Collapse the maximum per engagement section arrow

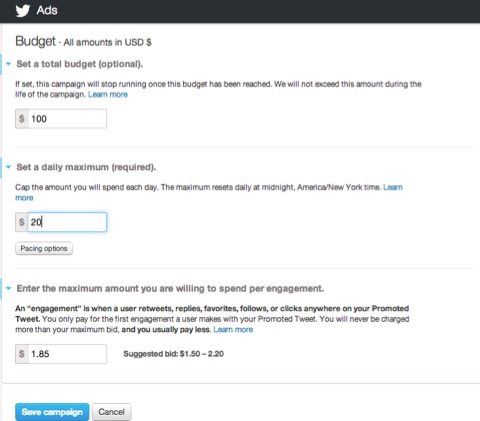tap(9, 288)
